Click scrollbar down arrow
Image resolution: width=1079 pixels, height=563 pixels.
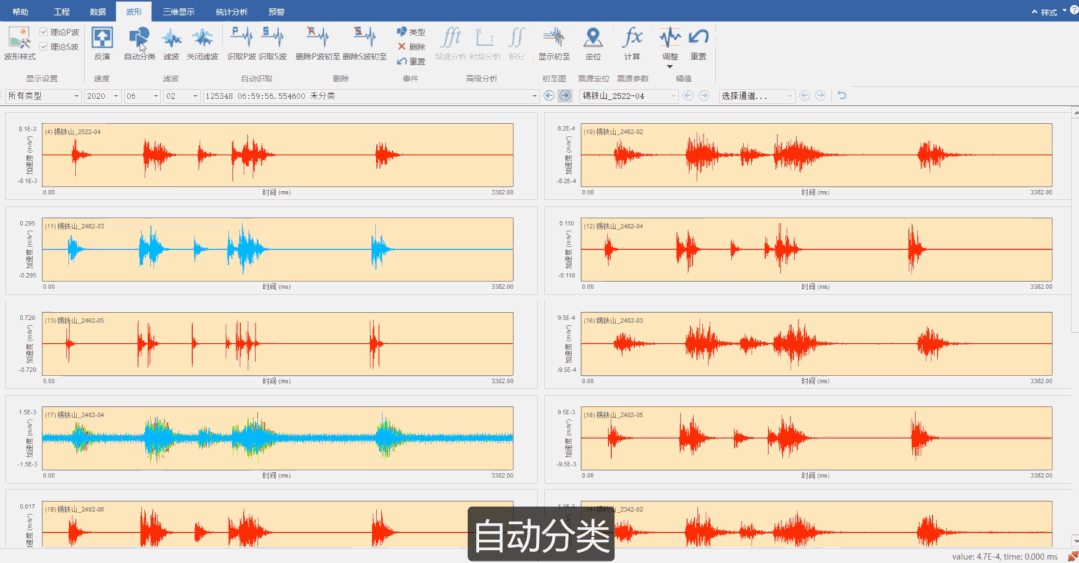[1075, 542]
